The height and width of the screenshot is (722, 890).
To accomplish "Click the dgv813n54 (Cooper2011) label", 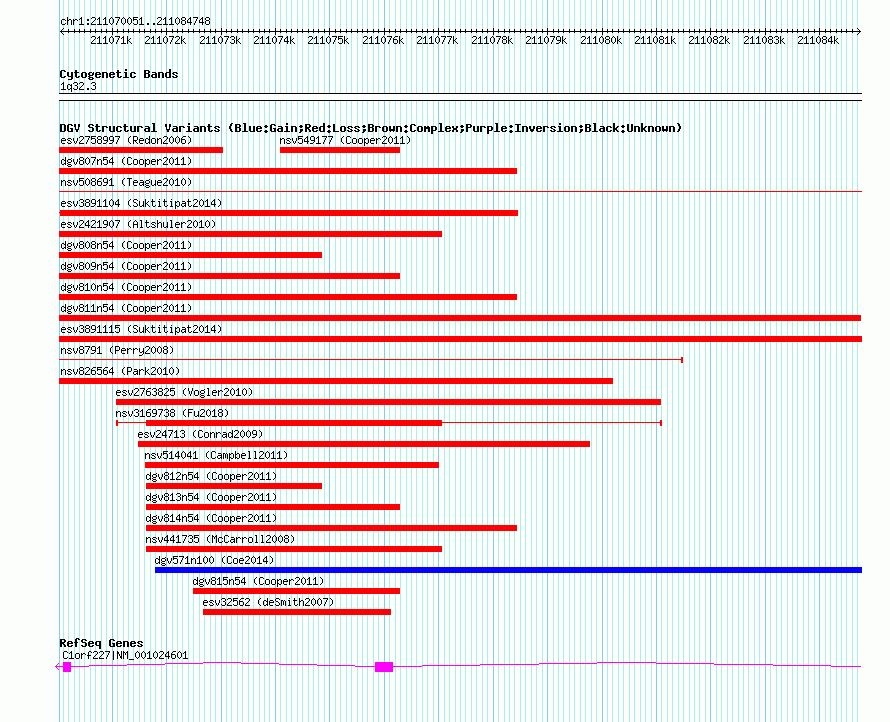I will (211, 497).
